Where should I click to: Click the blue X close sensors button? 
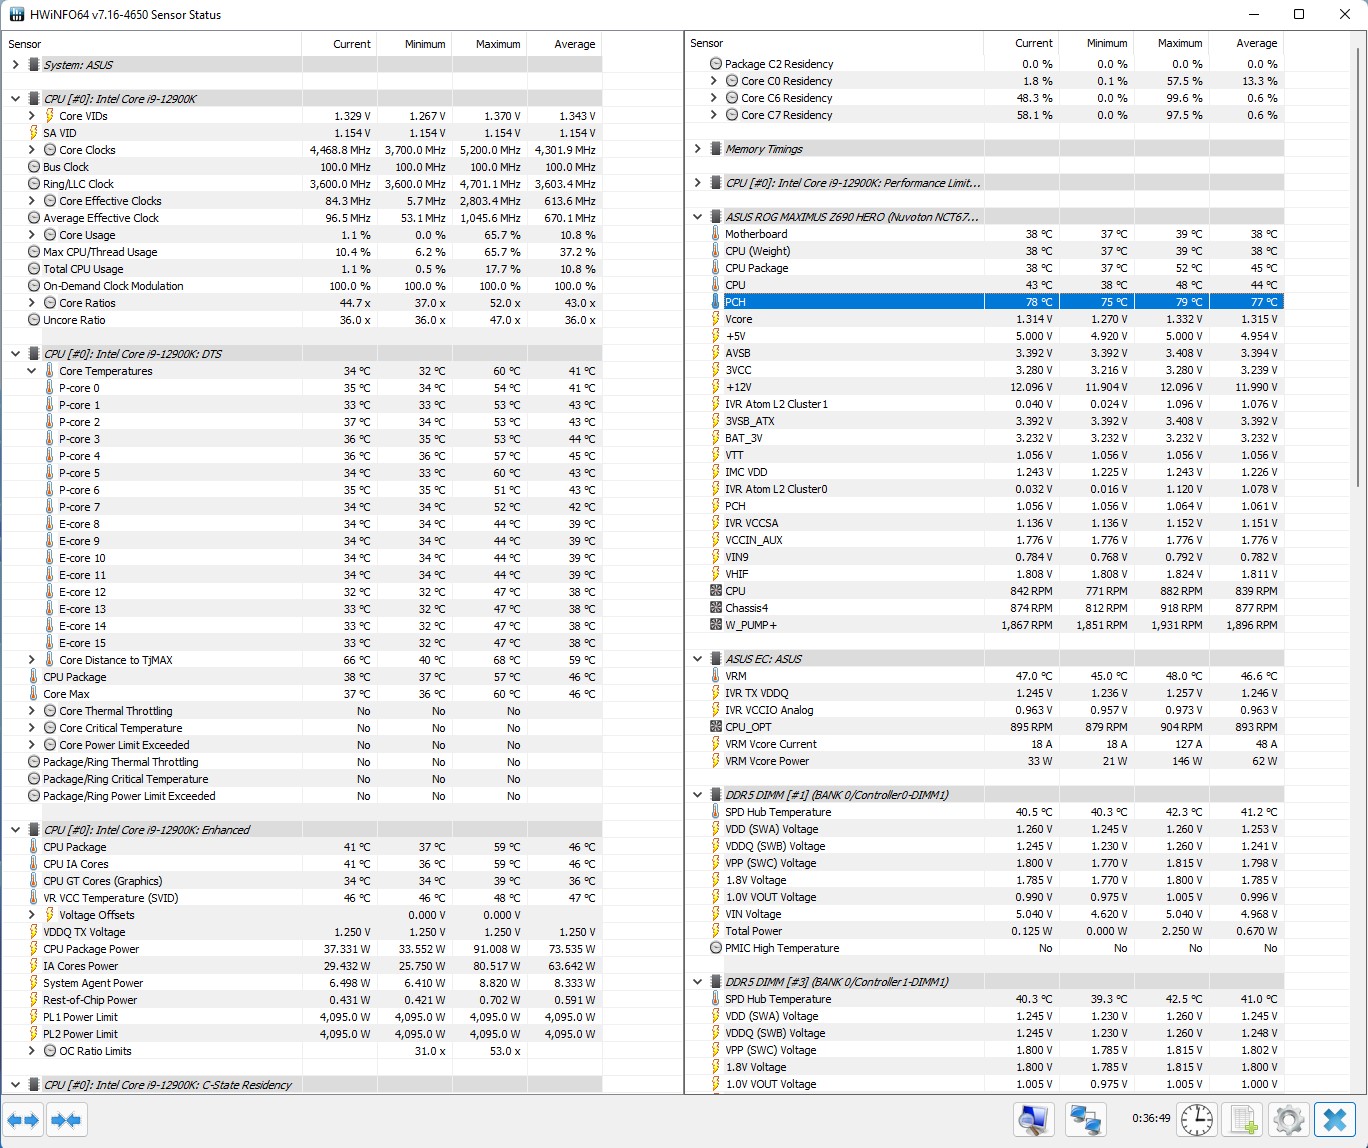(x=1335, y=1119)
